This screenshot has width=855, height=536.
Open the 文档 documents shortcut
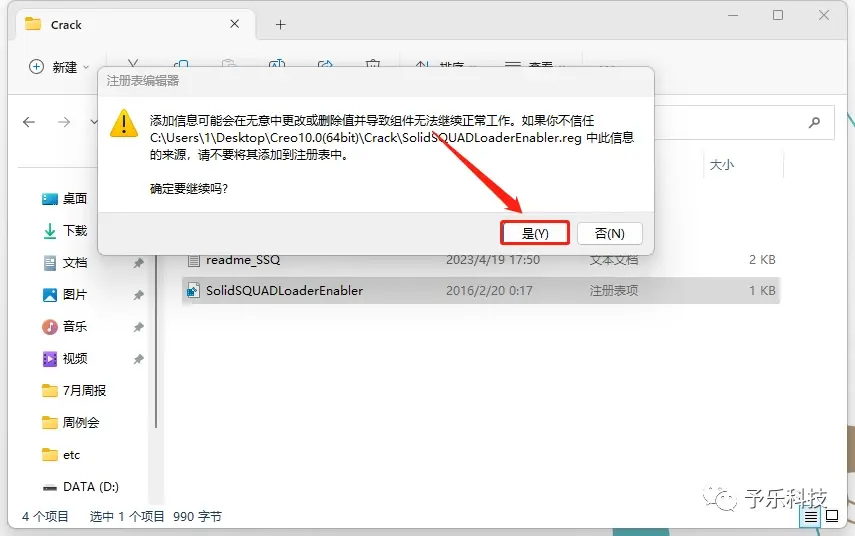(x=64, y=263)
